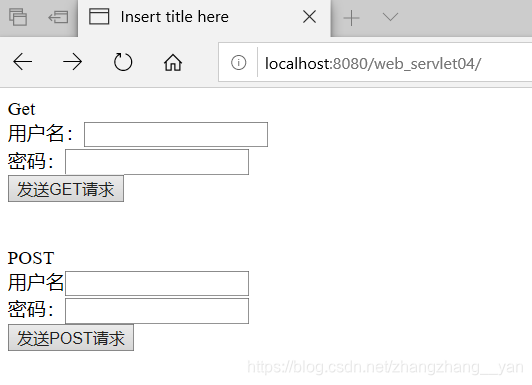This screenshot has height=385, width=532.
Task: Expand the tab preview chevron
Action: (x=390, y=16)
